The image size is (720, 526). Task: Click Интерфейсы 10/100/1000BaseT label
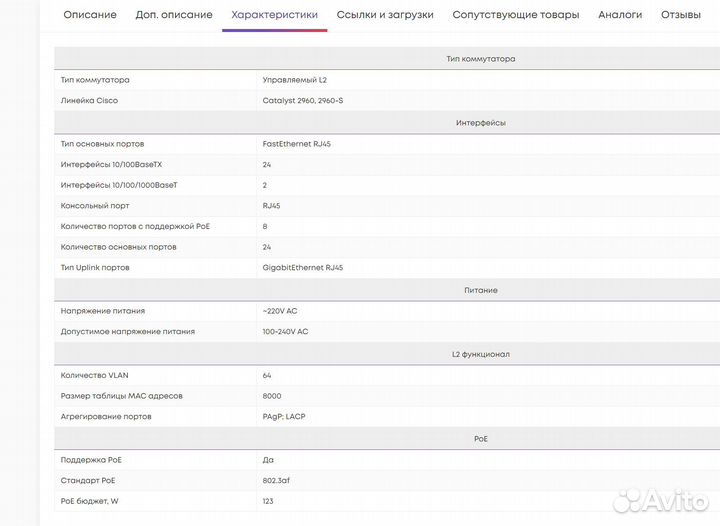(x=119, y=185)
